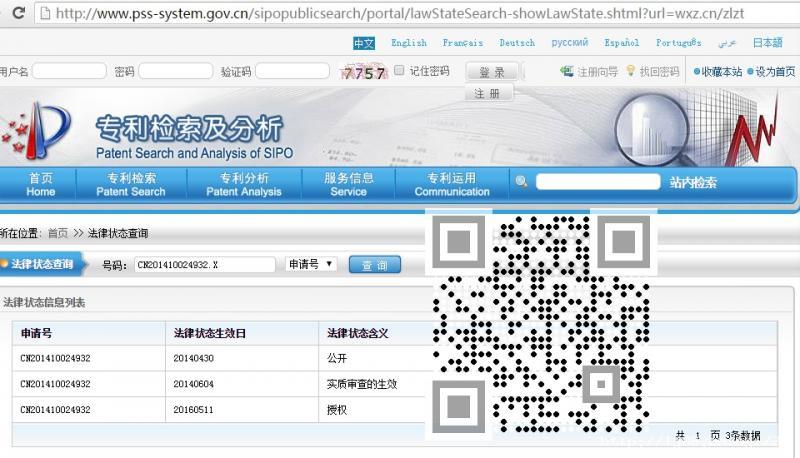Image resolution: width=800 pixels, height=458 pixels.
Task: Open the 专利运用 Communication menu
Action: pyautogui.click(x=452, y=184)
